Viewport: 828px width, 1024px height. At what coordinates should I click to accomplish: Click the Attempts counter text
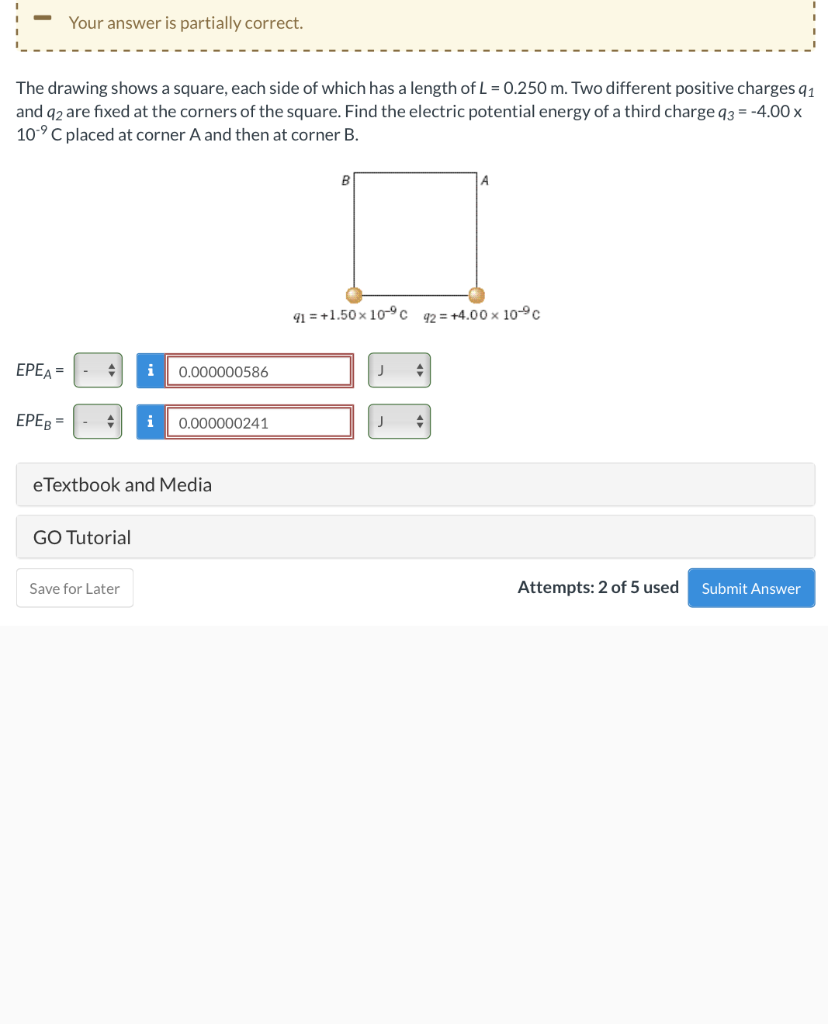click(598, 587)
